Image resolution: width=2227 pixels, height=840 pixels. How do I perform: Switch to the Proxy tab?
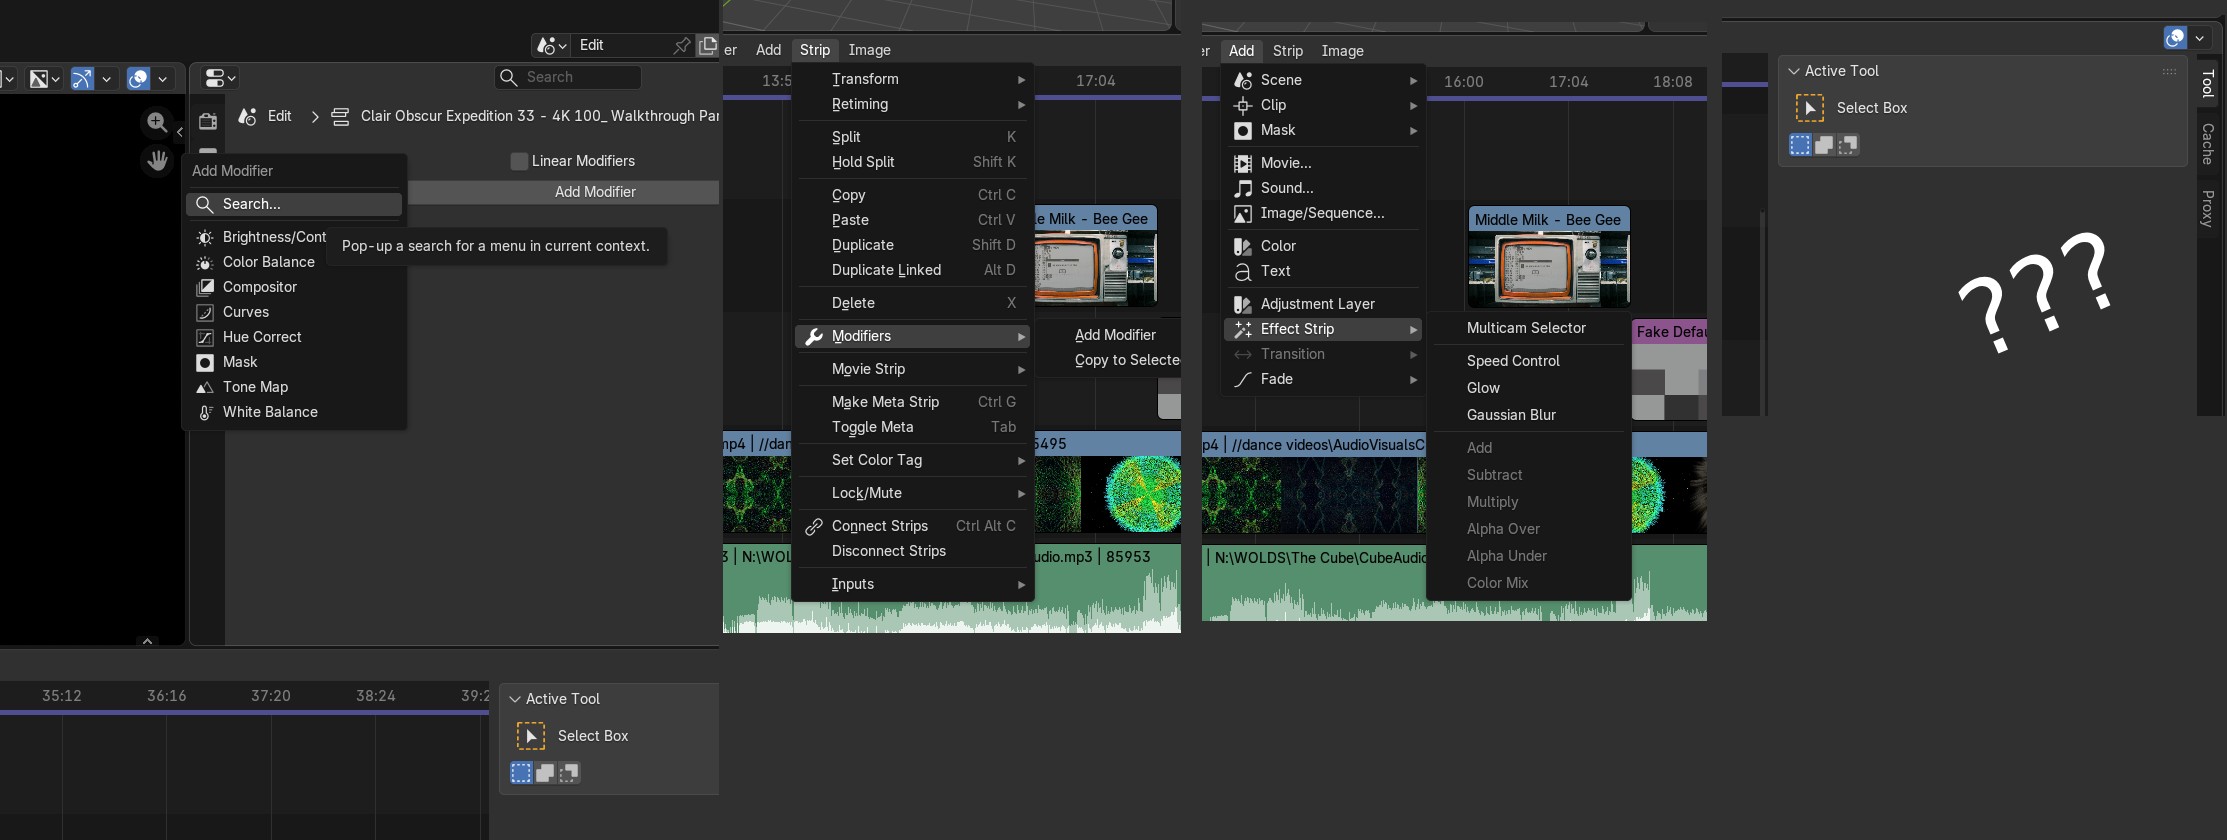click(x=2208, y=208)
